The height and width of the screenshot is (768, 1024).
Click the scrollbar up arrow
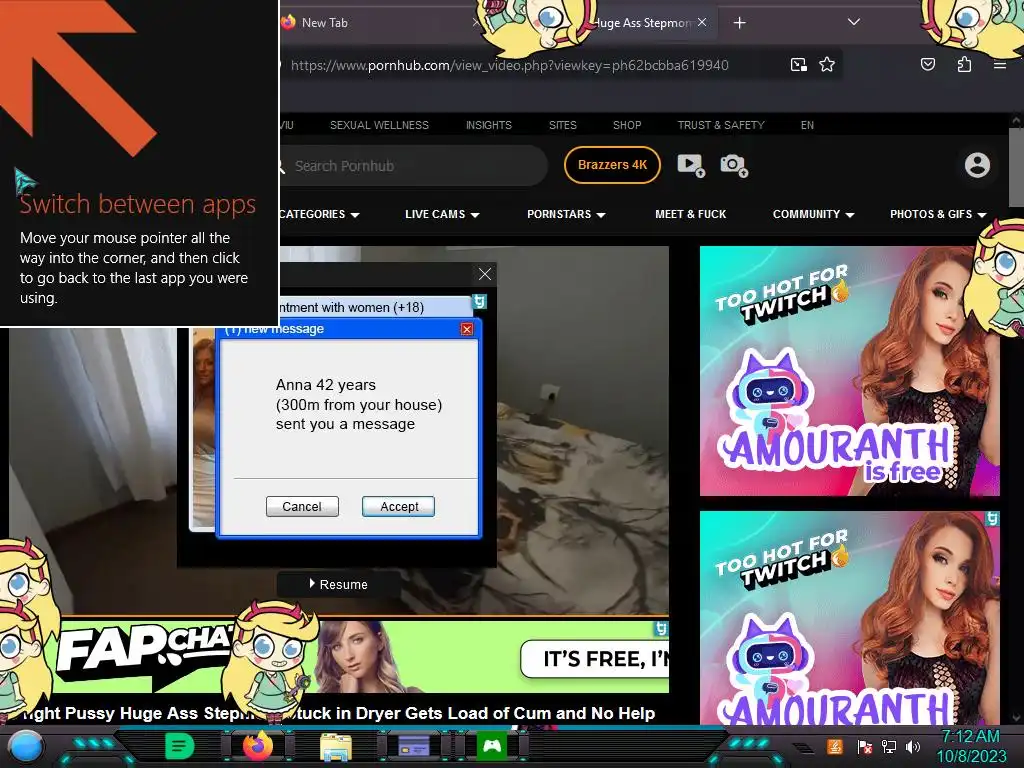(1016, 120)
